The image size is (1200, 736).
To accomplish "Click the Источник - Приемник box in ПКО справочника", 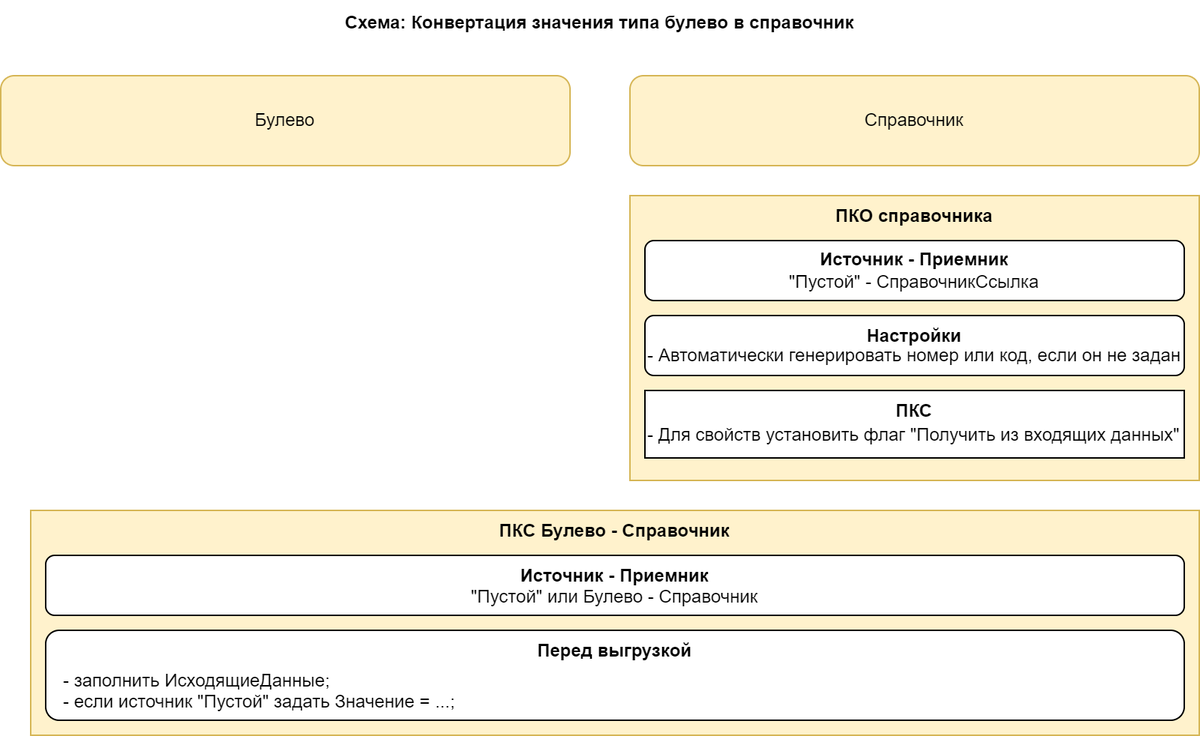I will (x=913, y=269).
